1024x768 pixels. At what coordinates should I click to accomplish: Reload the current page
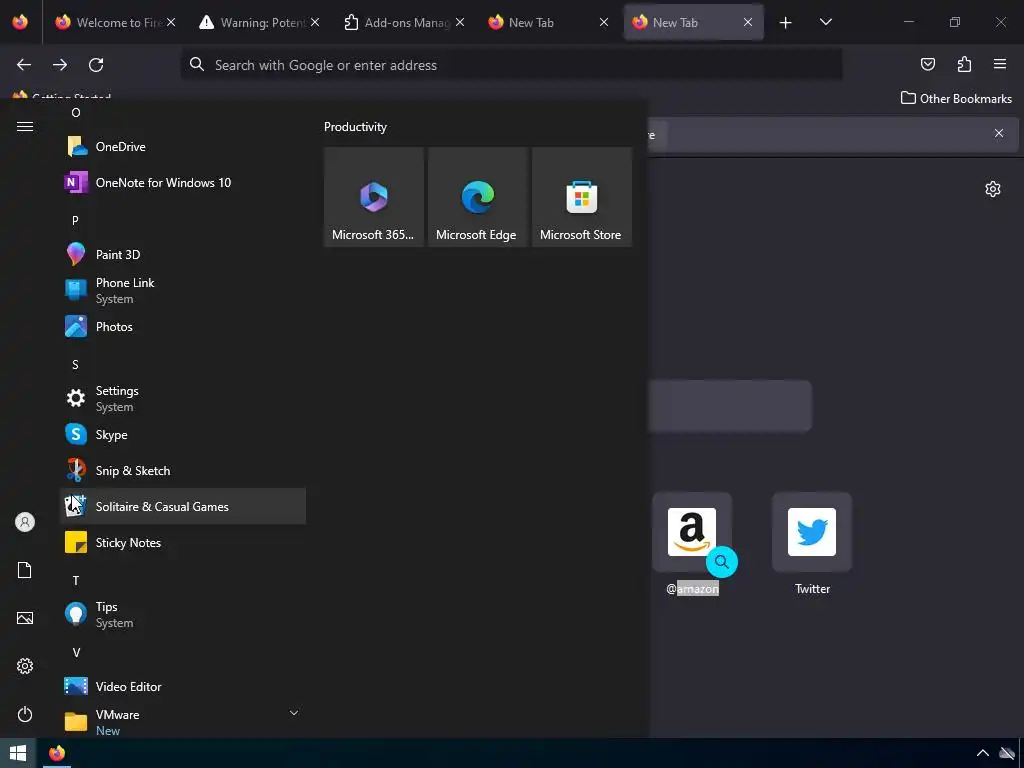click(x=96, y=64)
